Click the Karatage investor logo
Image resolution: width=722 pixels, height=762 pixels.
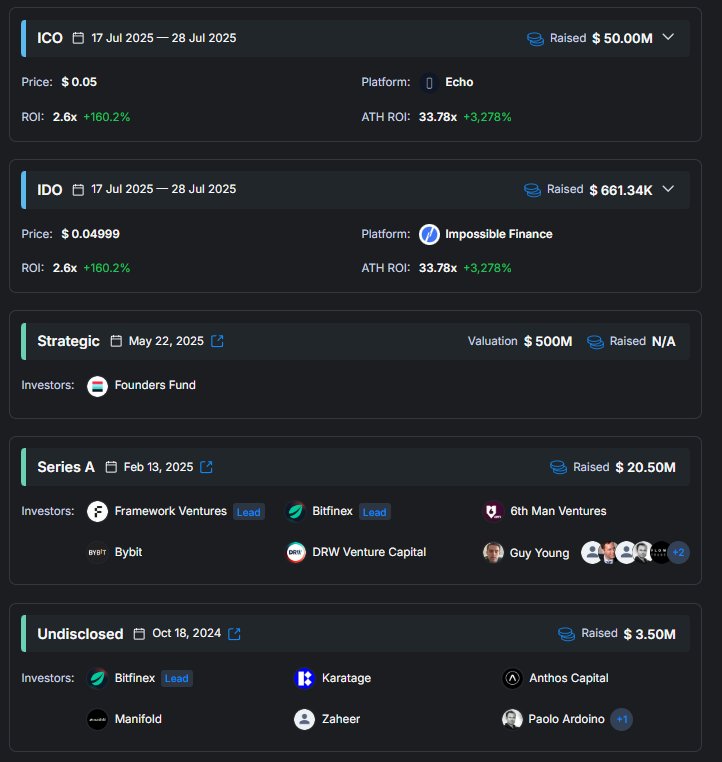coord(304,678)
